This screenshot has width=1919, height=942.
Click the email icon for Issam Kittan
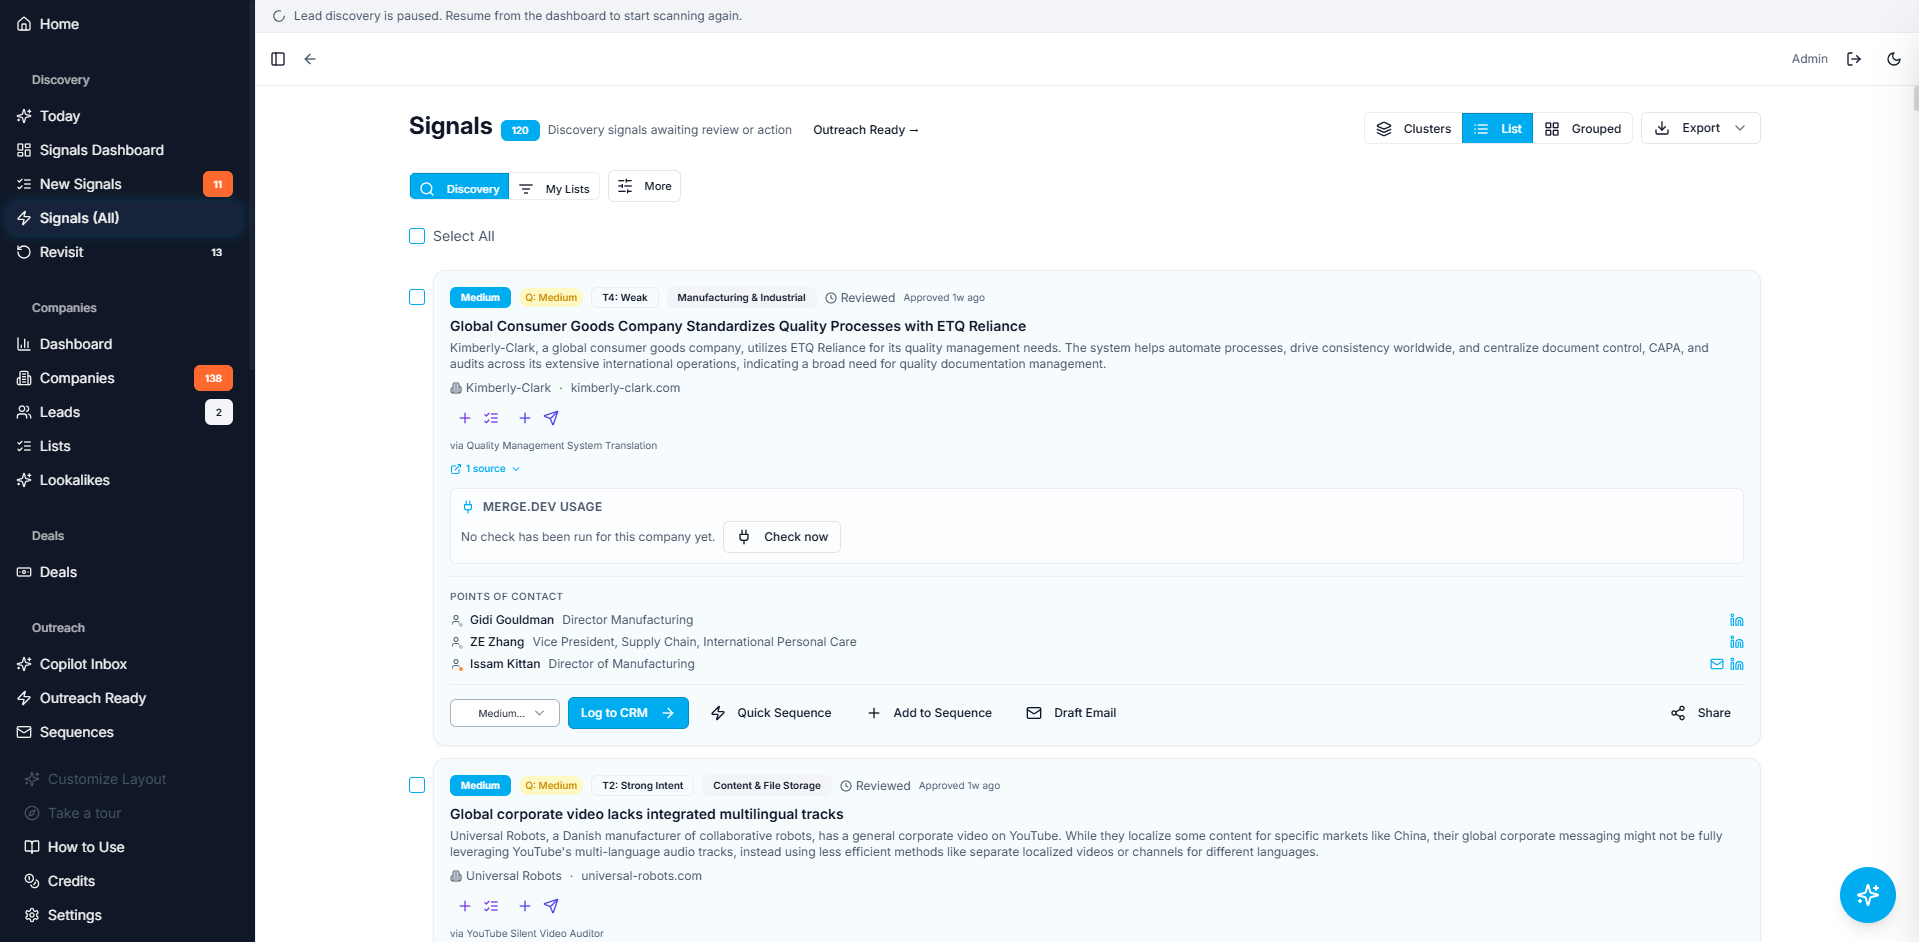click(x=1717, y=664)
